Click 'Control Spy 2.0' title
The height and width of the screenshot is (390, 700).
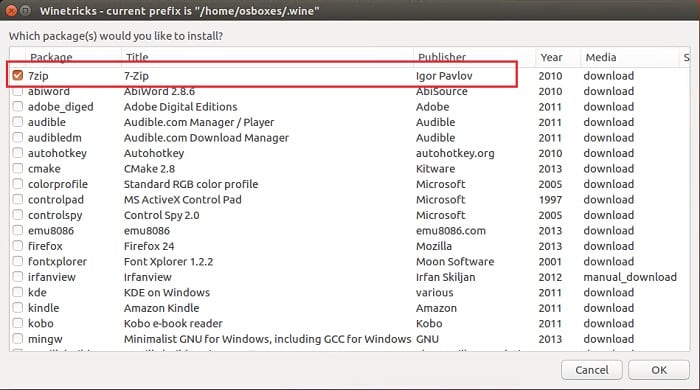click(x=162, y=215)
